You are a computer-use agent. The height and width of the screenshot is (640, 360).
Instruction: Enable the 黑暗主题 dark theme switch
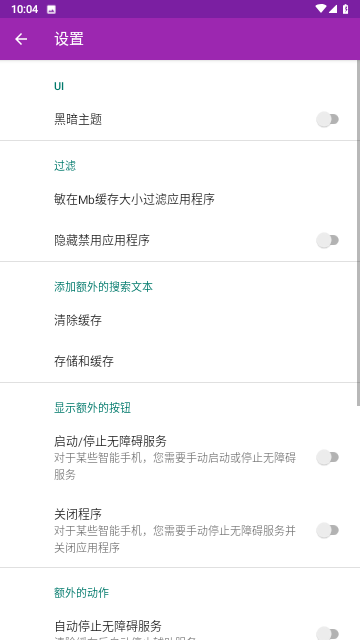(327, 120)
